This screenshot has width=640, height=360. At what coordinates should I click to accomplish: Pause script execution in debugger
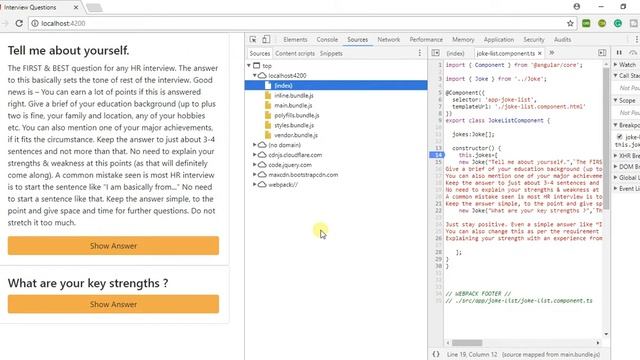click(619, 53)
